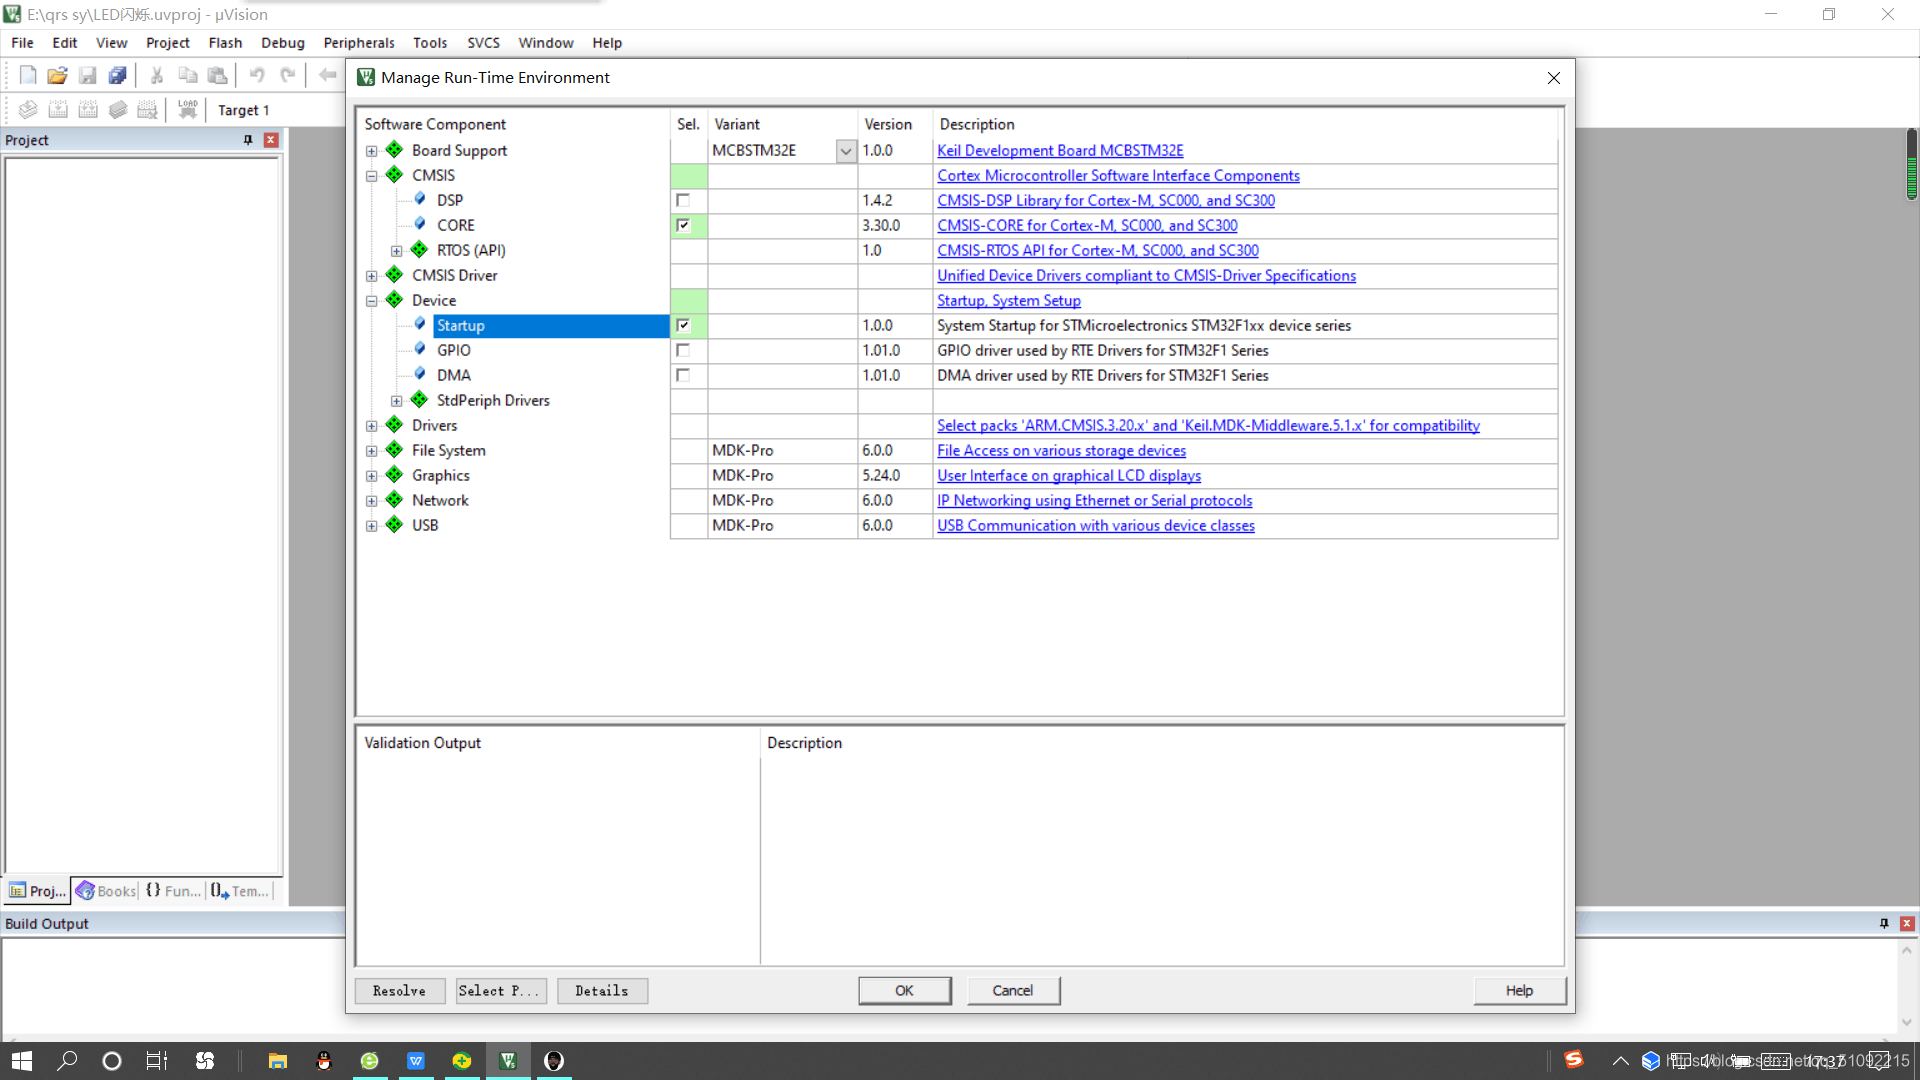Click OK in Manage Run-Time Environment
The image size is (1920, 1080).
[x=904, y=991]
